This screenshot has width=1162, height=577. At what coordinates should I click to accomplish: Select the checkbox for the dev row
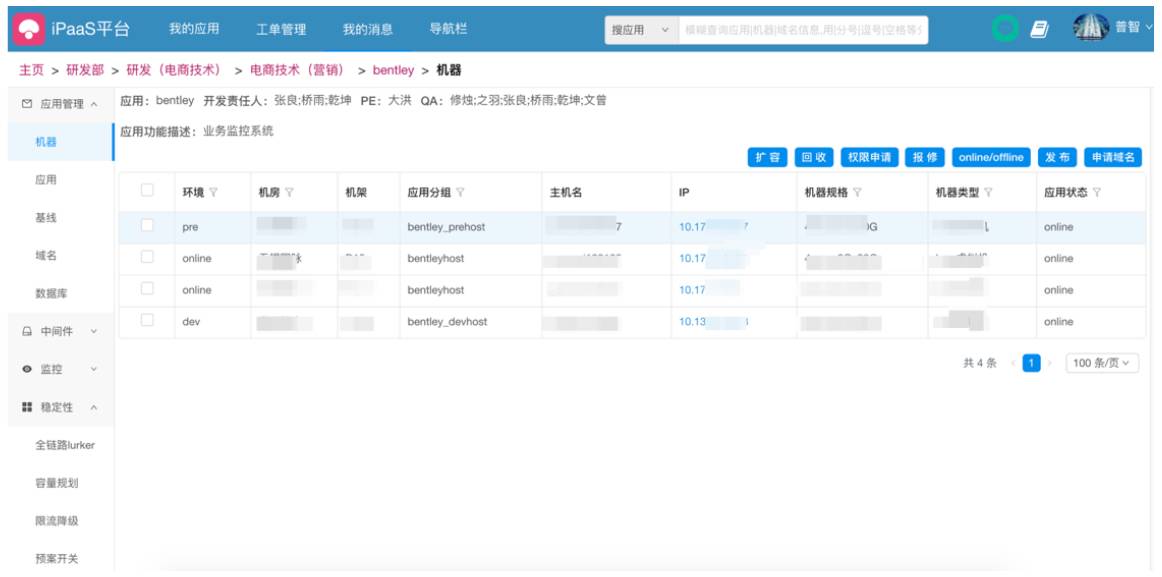[148, 321]
